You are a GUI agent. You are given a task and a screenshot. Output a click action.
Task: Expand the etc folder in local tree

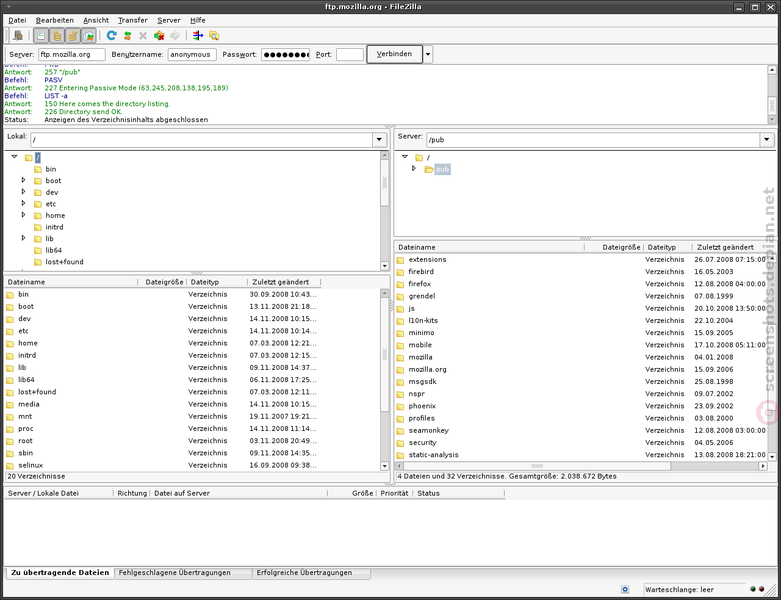pos(23,203)
